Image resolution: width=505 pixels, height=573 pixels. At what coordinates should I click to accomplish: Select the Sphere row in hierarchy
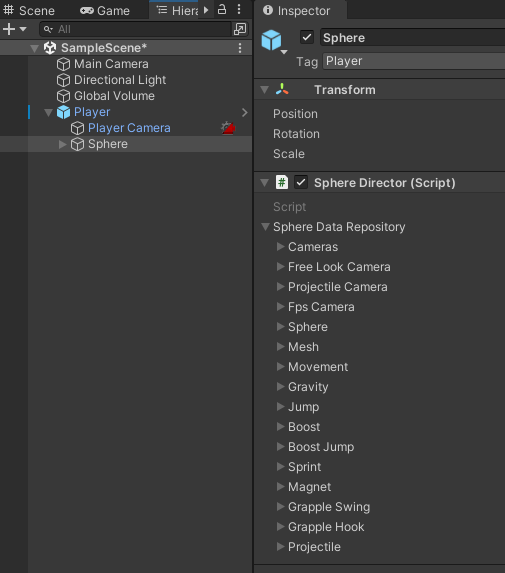tap(126, 144)
